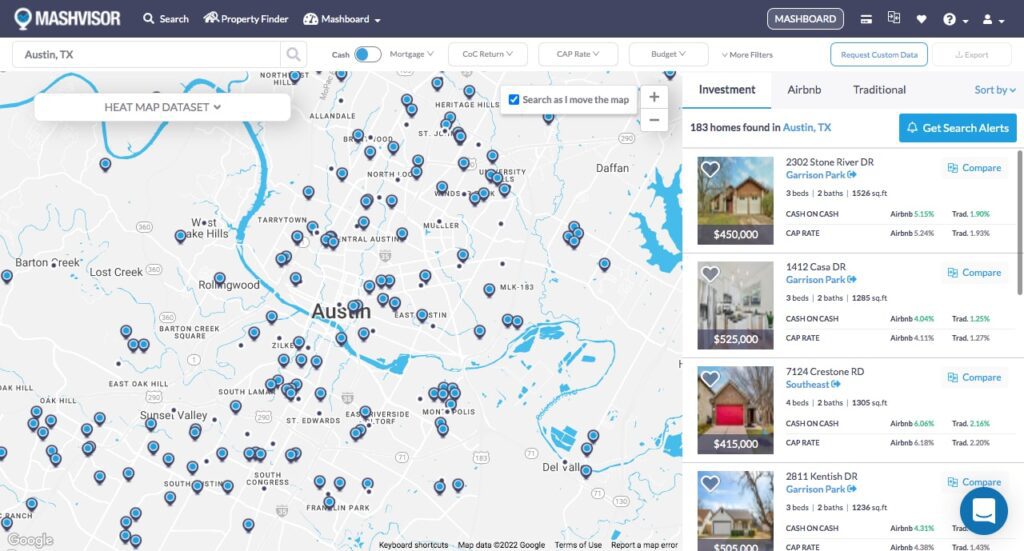
Task: Open the 2302 Stone River DR photo
Action: pos(735,200)
